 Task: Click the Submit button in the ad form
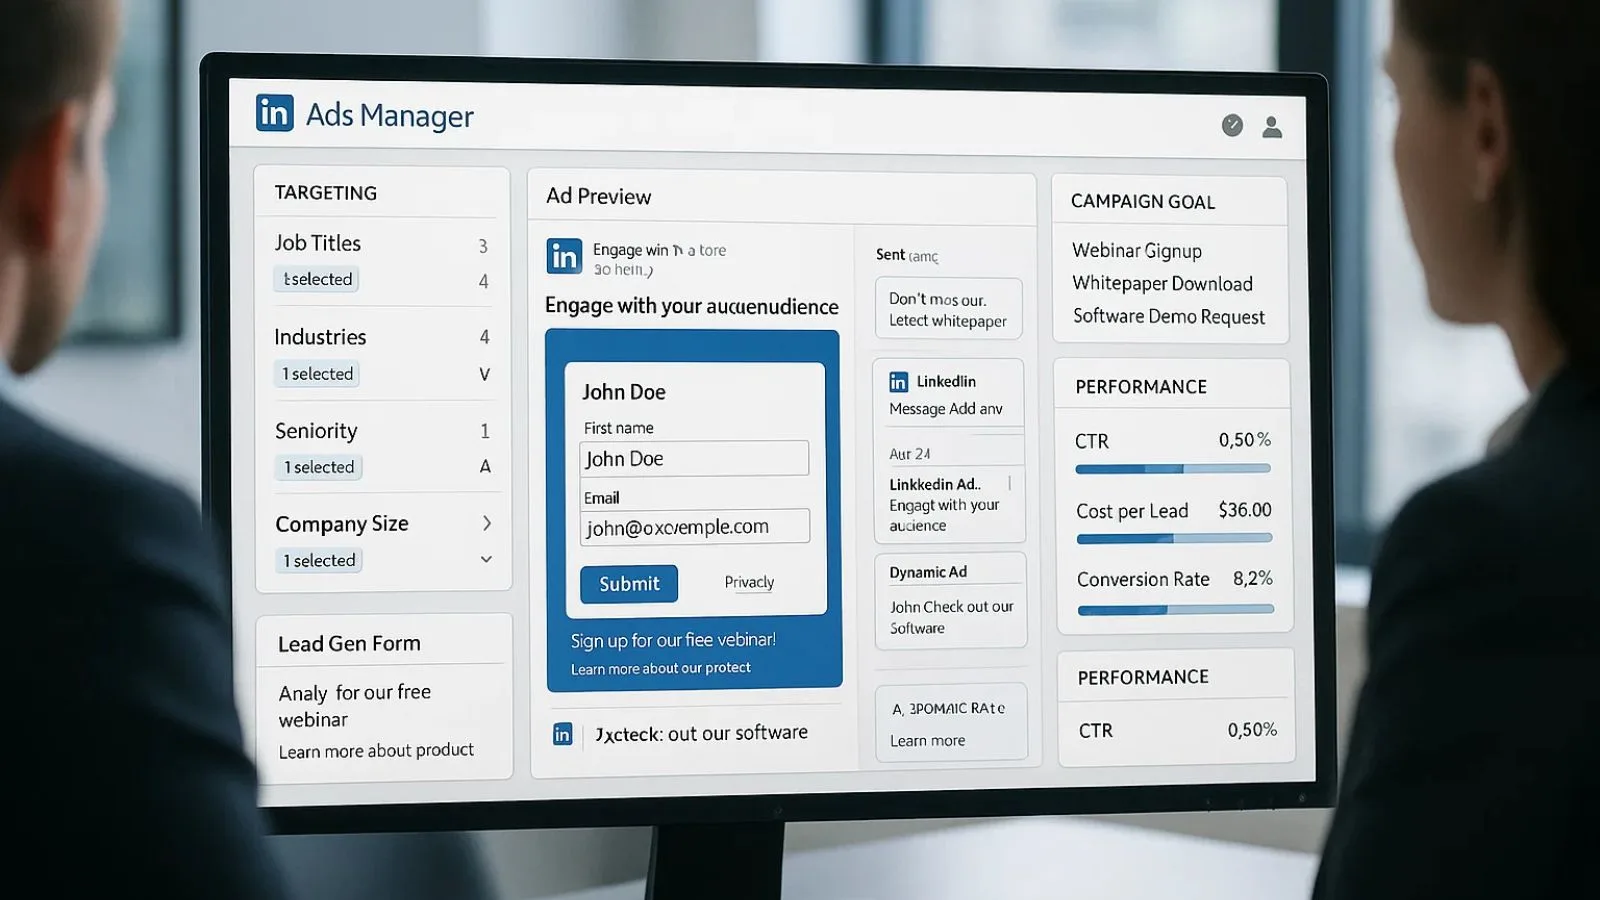(x=629, y=584)
